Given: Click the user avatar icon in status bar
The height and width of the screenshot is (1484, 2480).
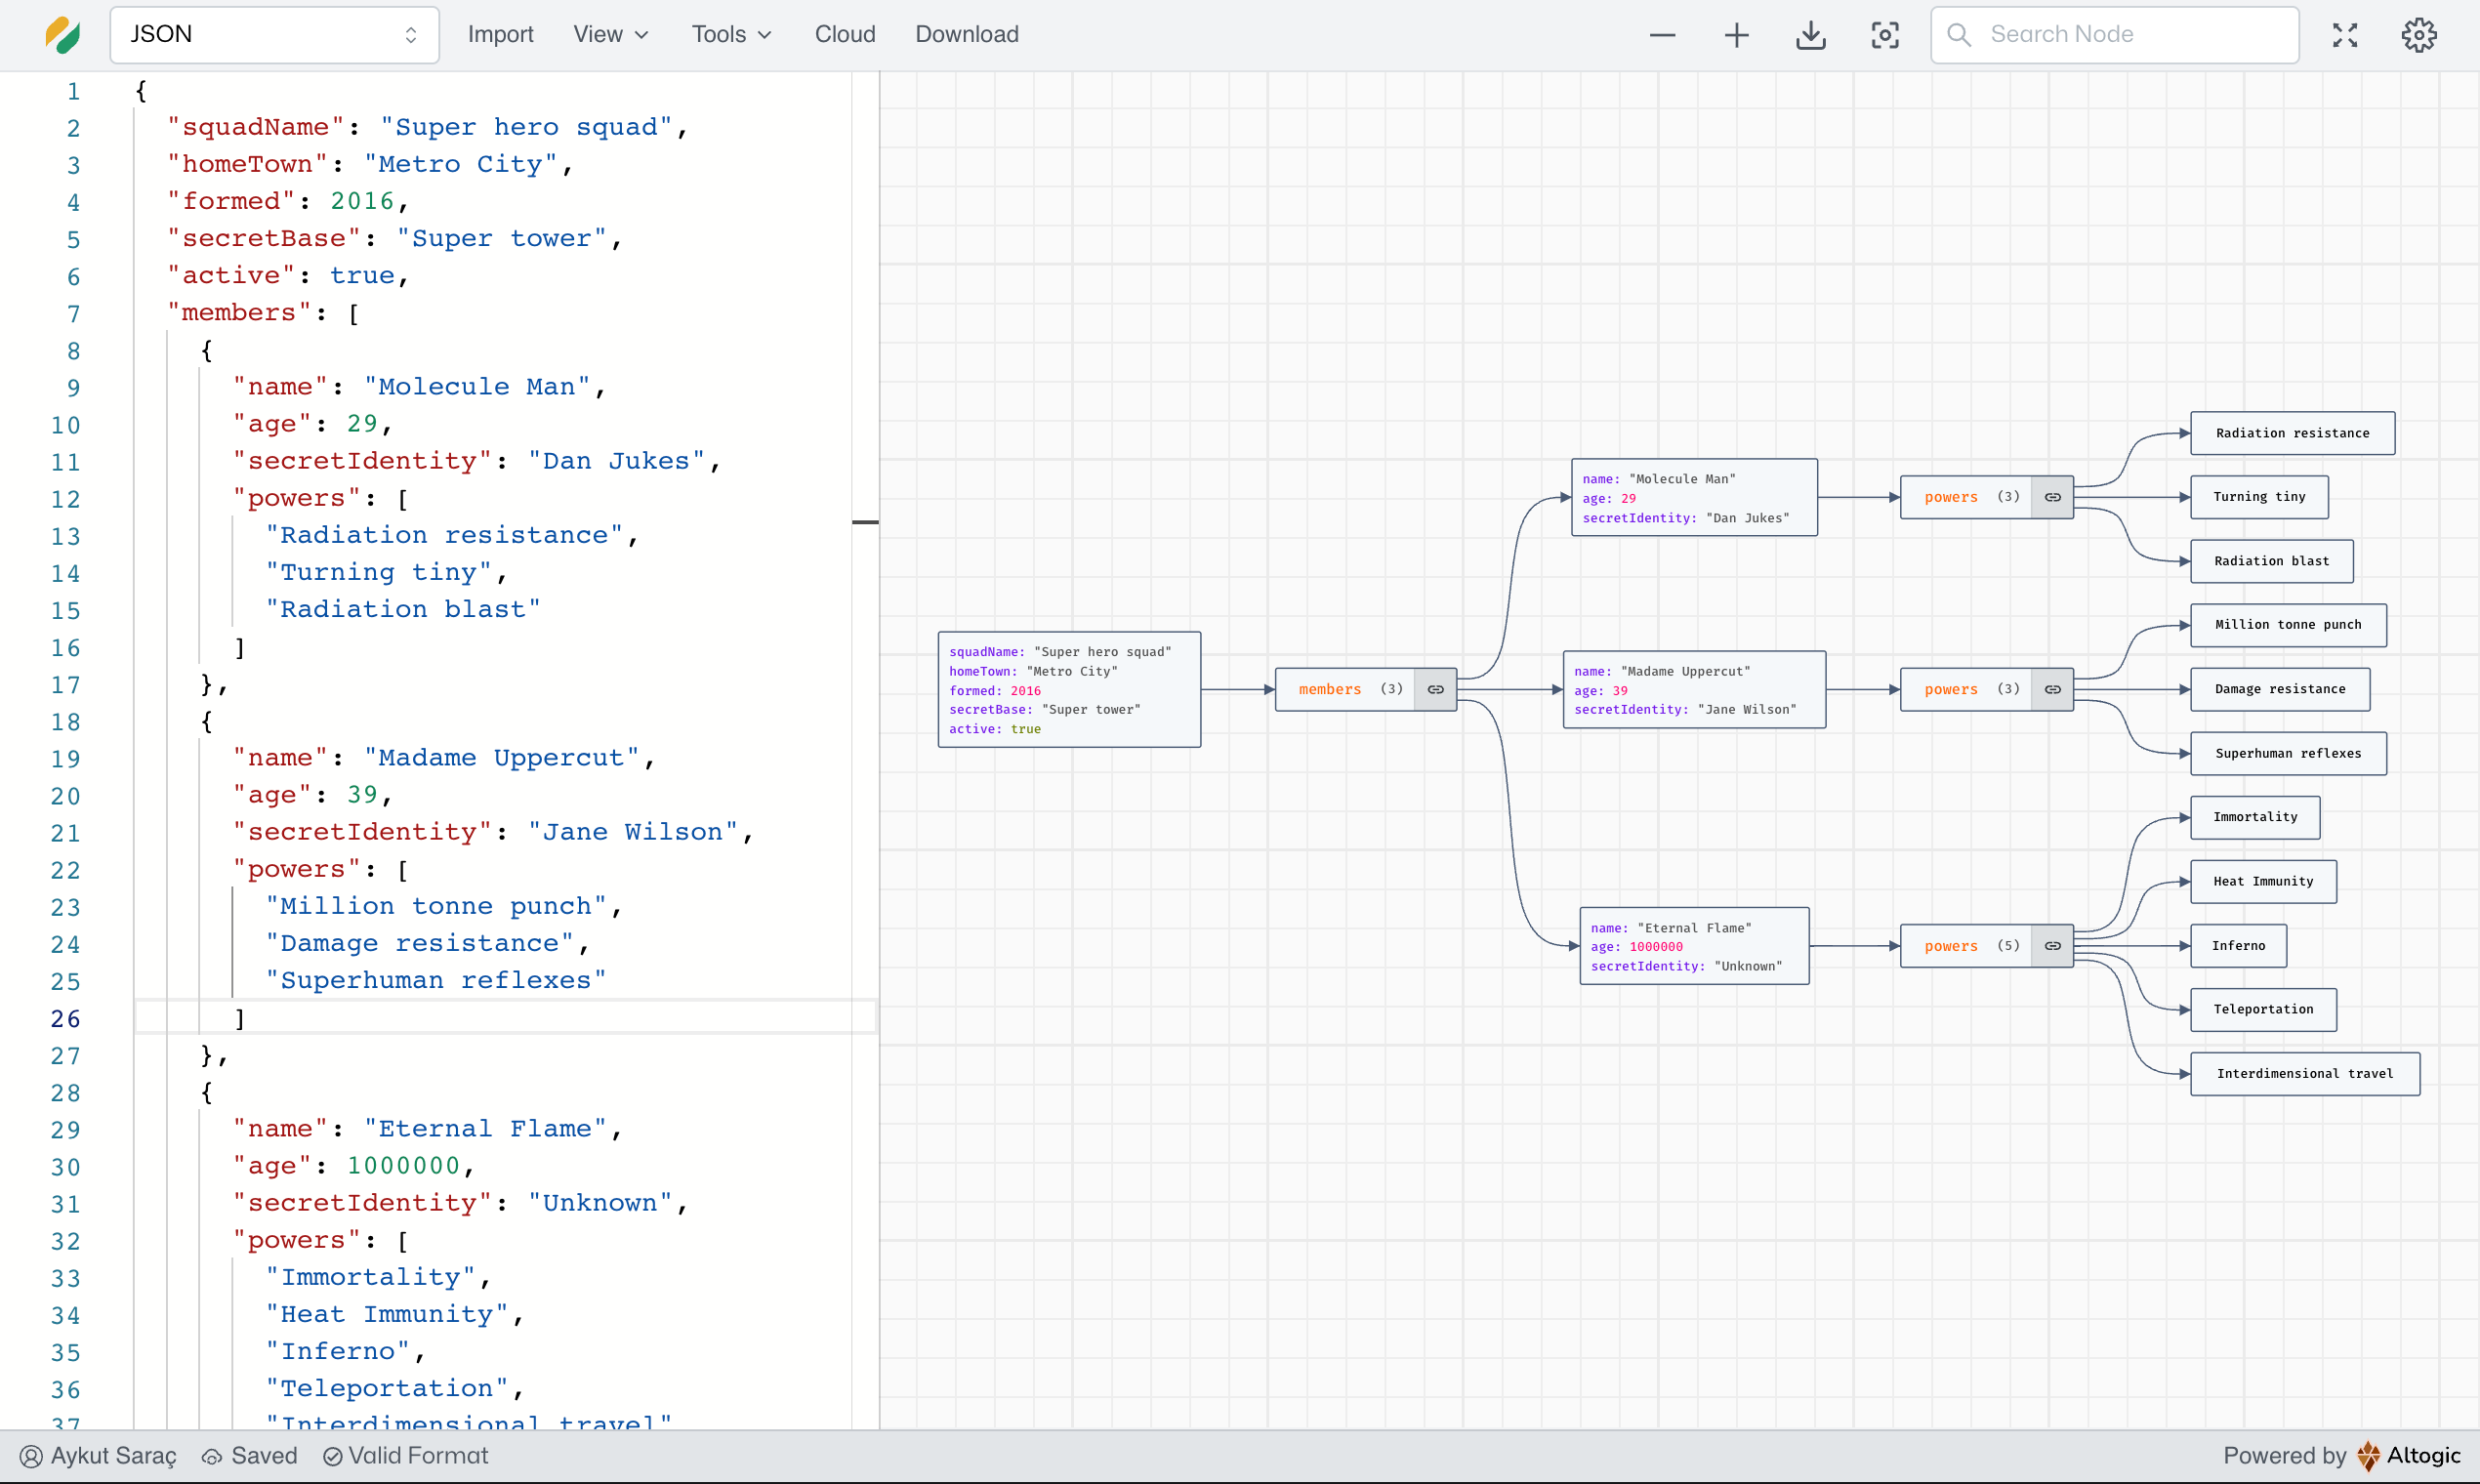Looking at the screenshot, I should pyautogui.click(x=31, y=1456).
